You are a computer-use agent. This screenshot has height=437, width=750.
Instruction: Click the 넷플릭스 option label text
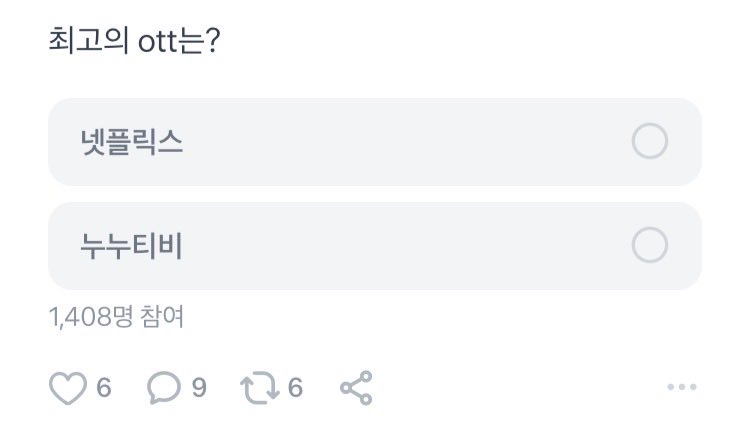132,142
